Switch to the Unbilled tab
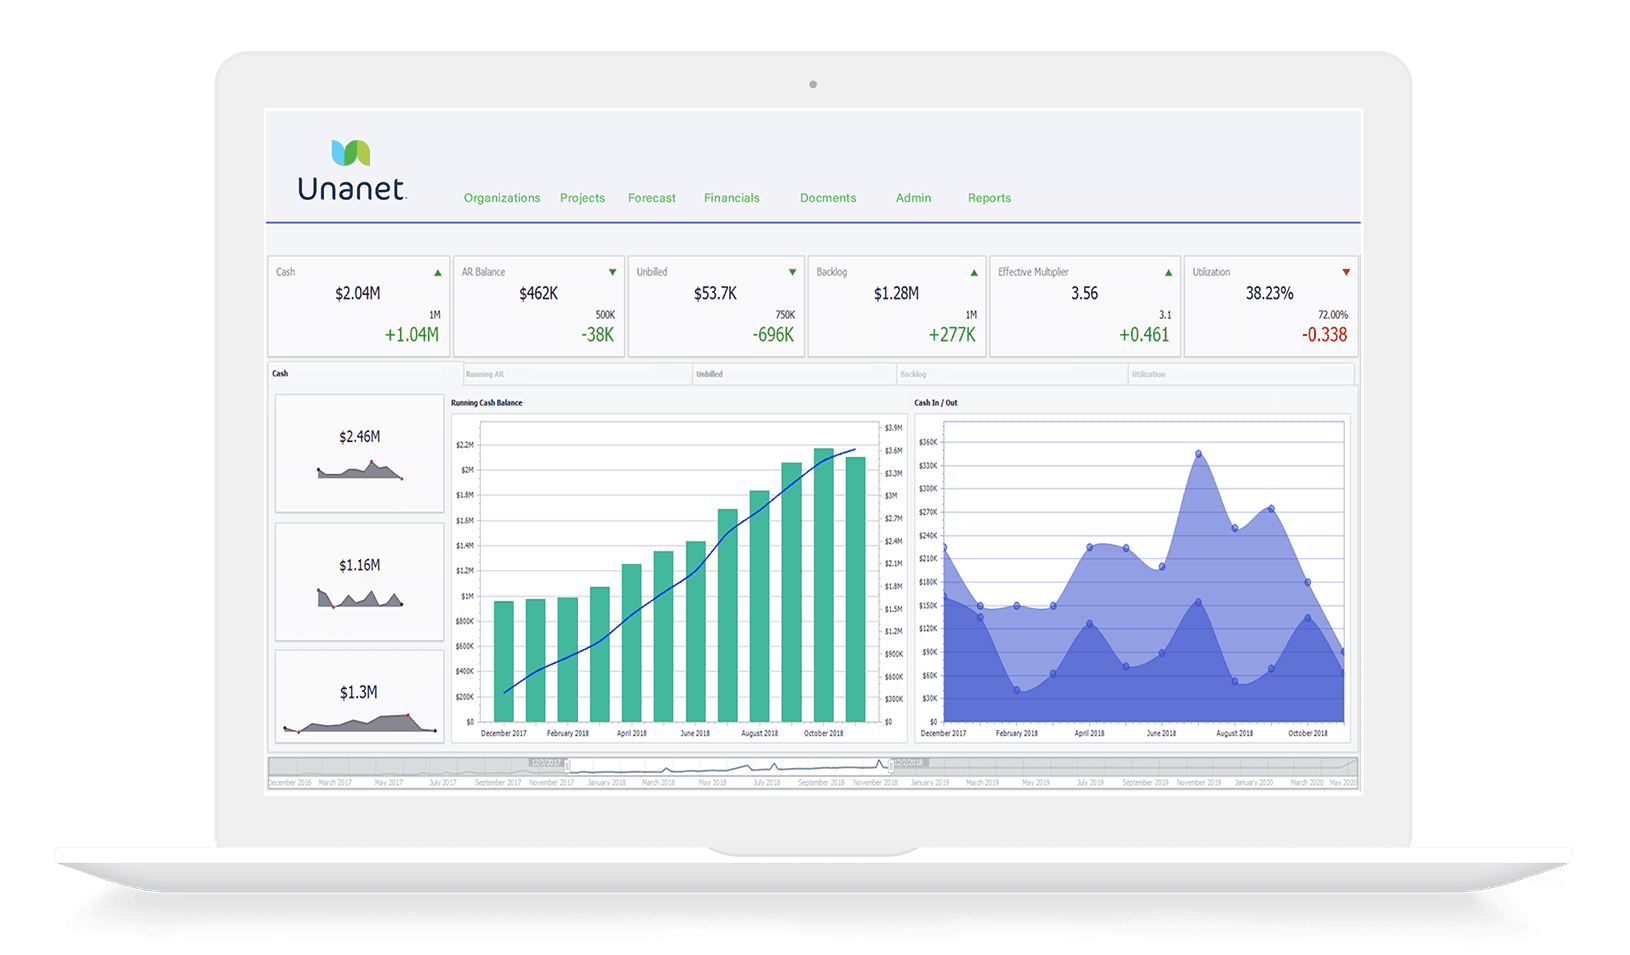This screenshot has width=1630, height=955. click(709, 374)
